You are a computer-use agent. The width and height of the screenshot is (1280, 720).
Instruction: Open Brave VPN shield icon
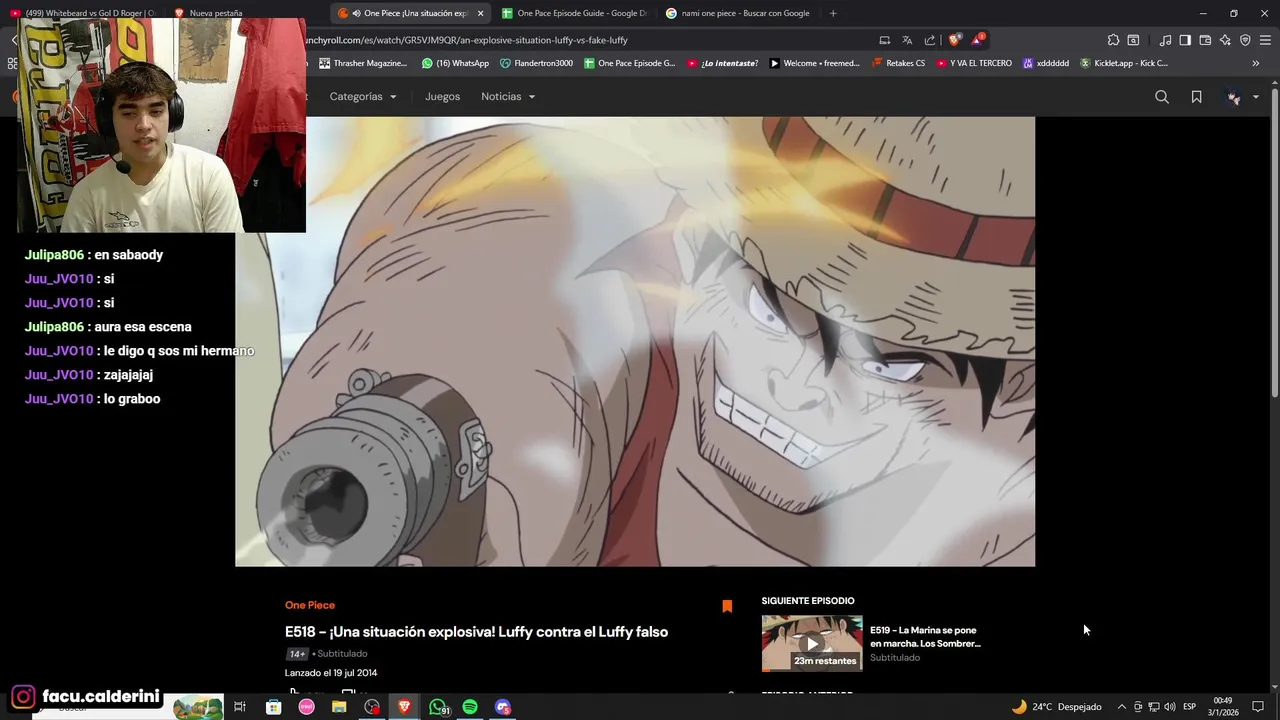1245,40
